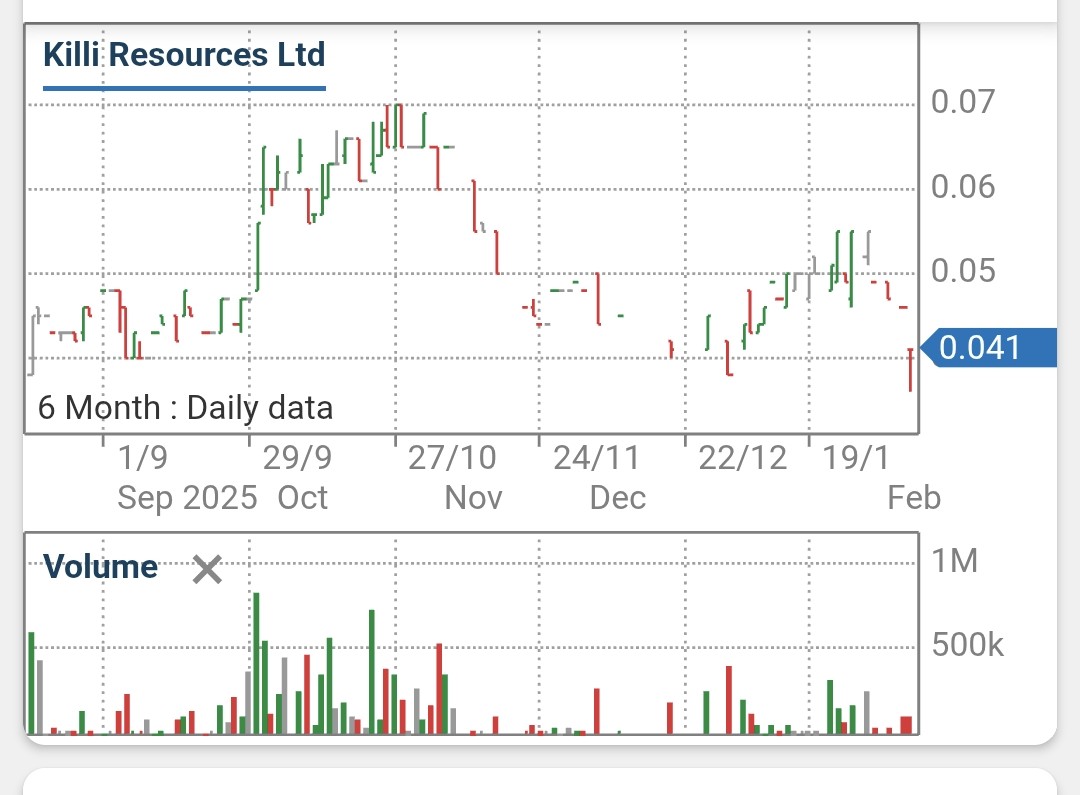Click the 0.06 gridline price label
This screenshot has width=1080, height=795.
963,186
